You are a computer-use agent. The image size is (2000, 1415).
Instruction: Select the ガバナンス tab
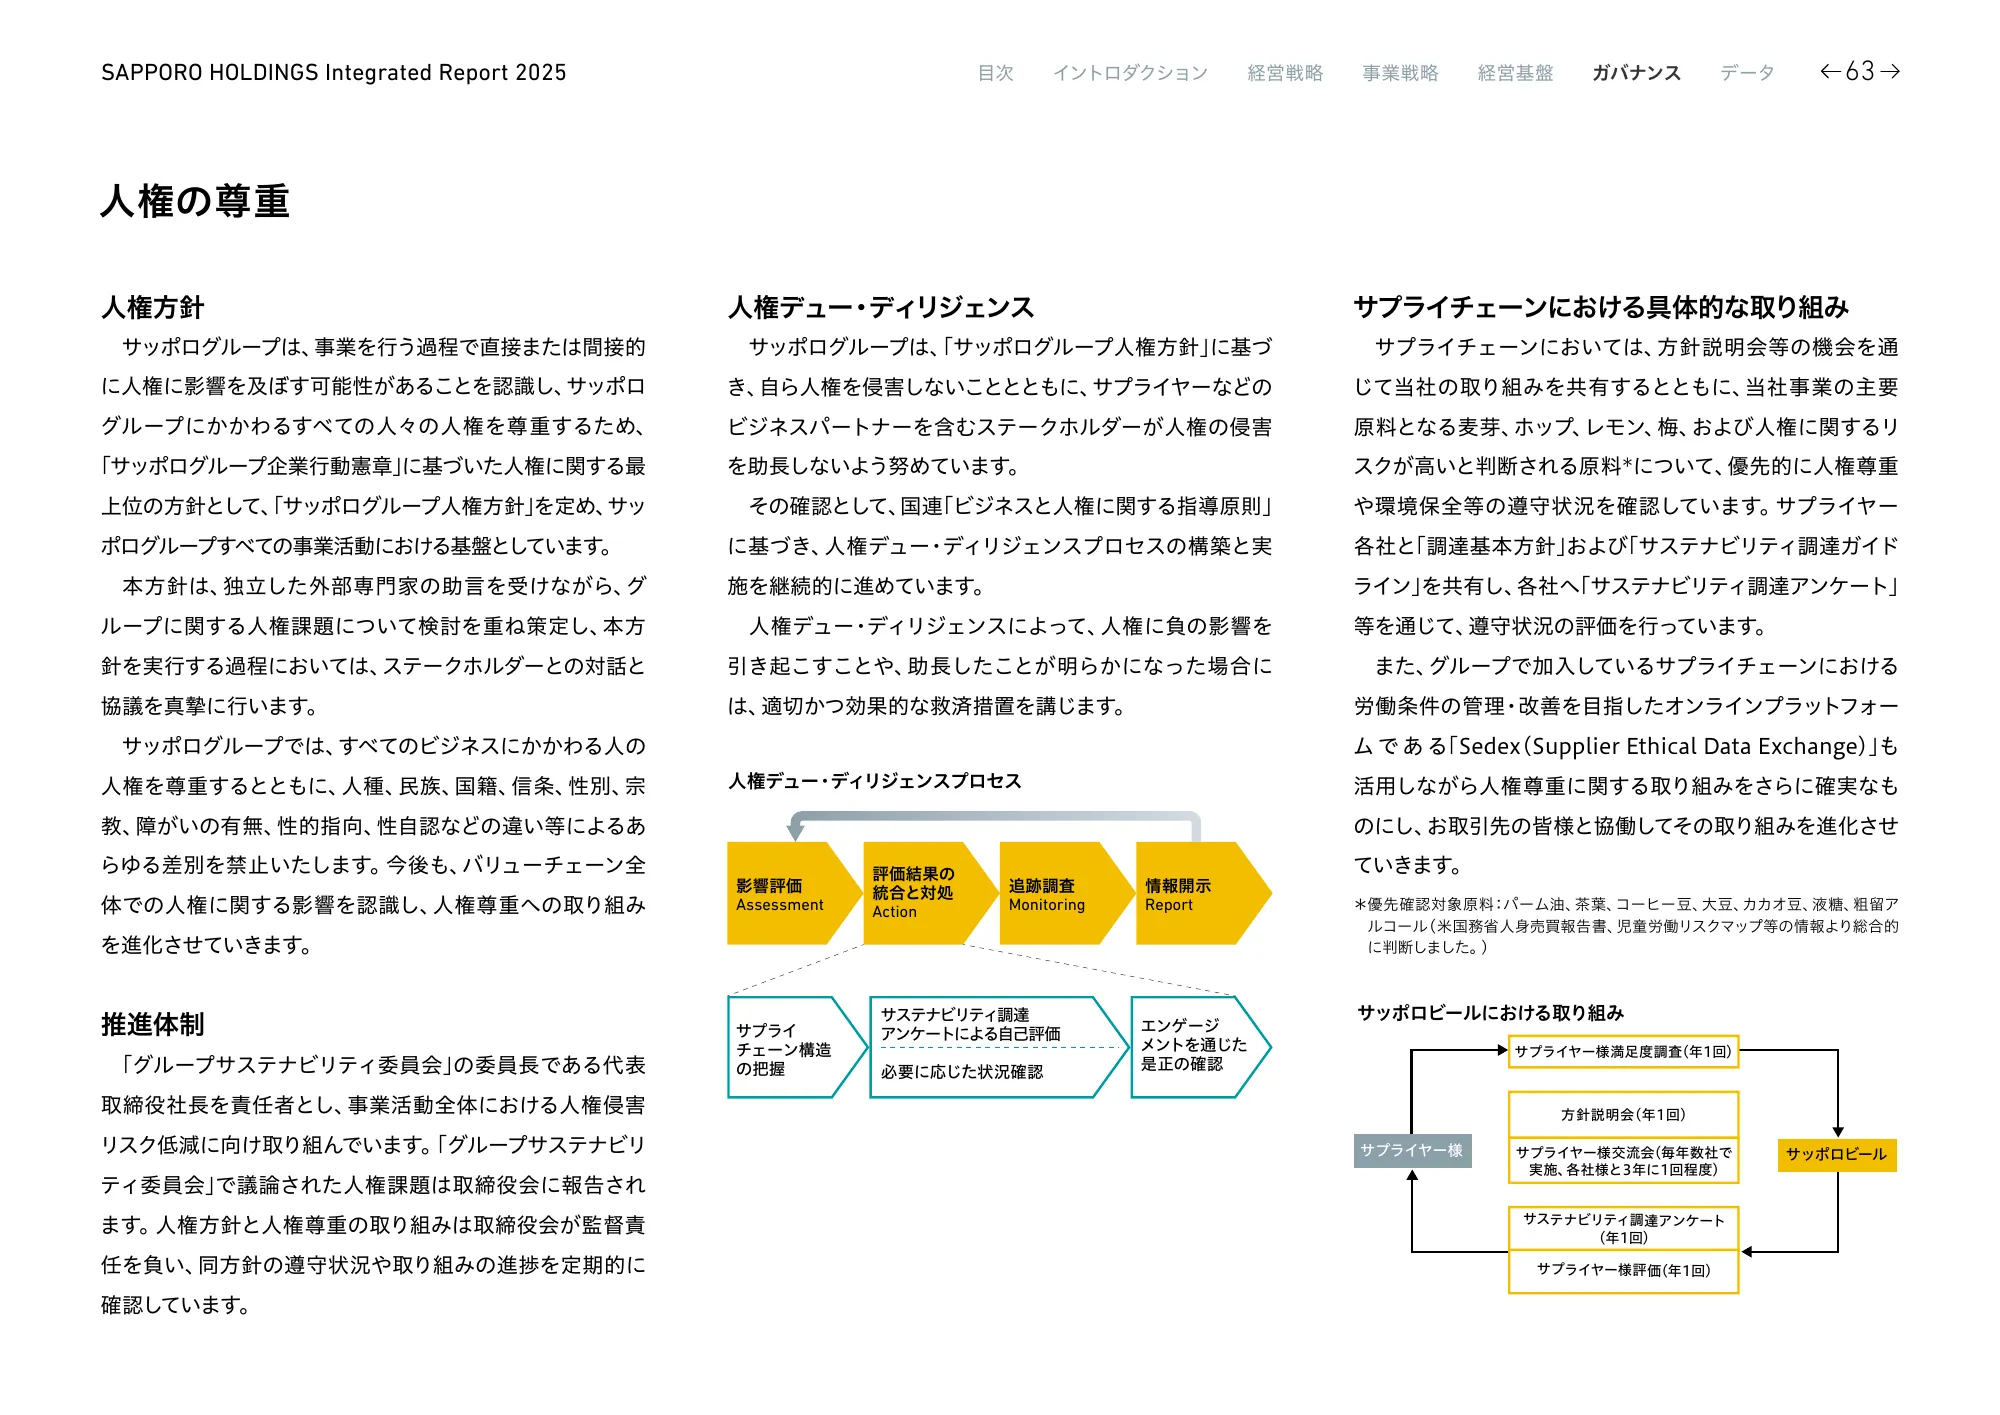coord(1636,73)
